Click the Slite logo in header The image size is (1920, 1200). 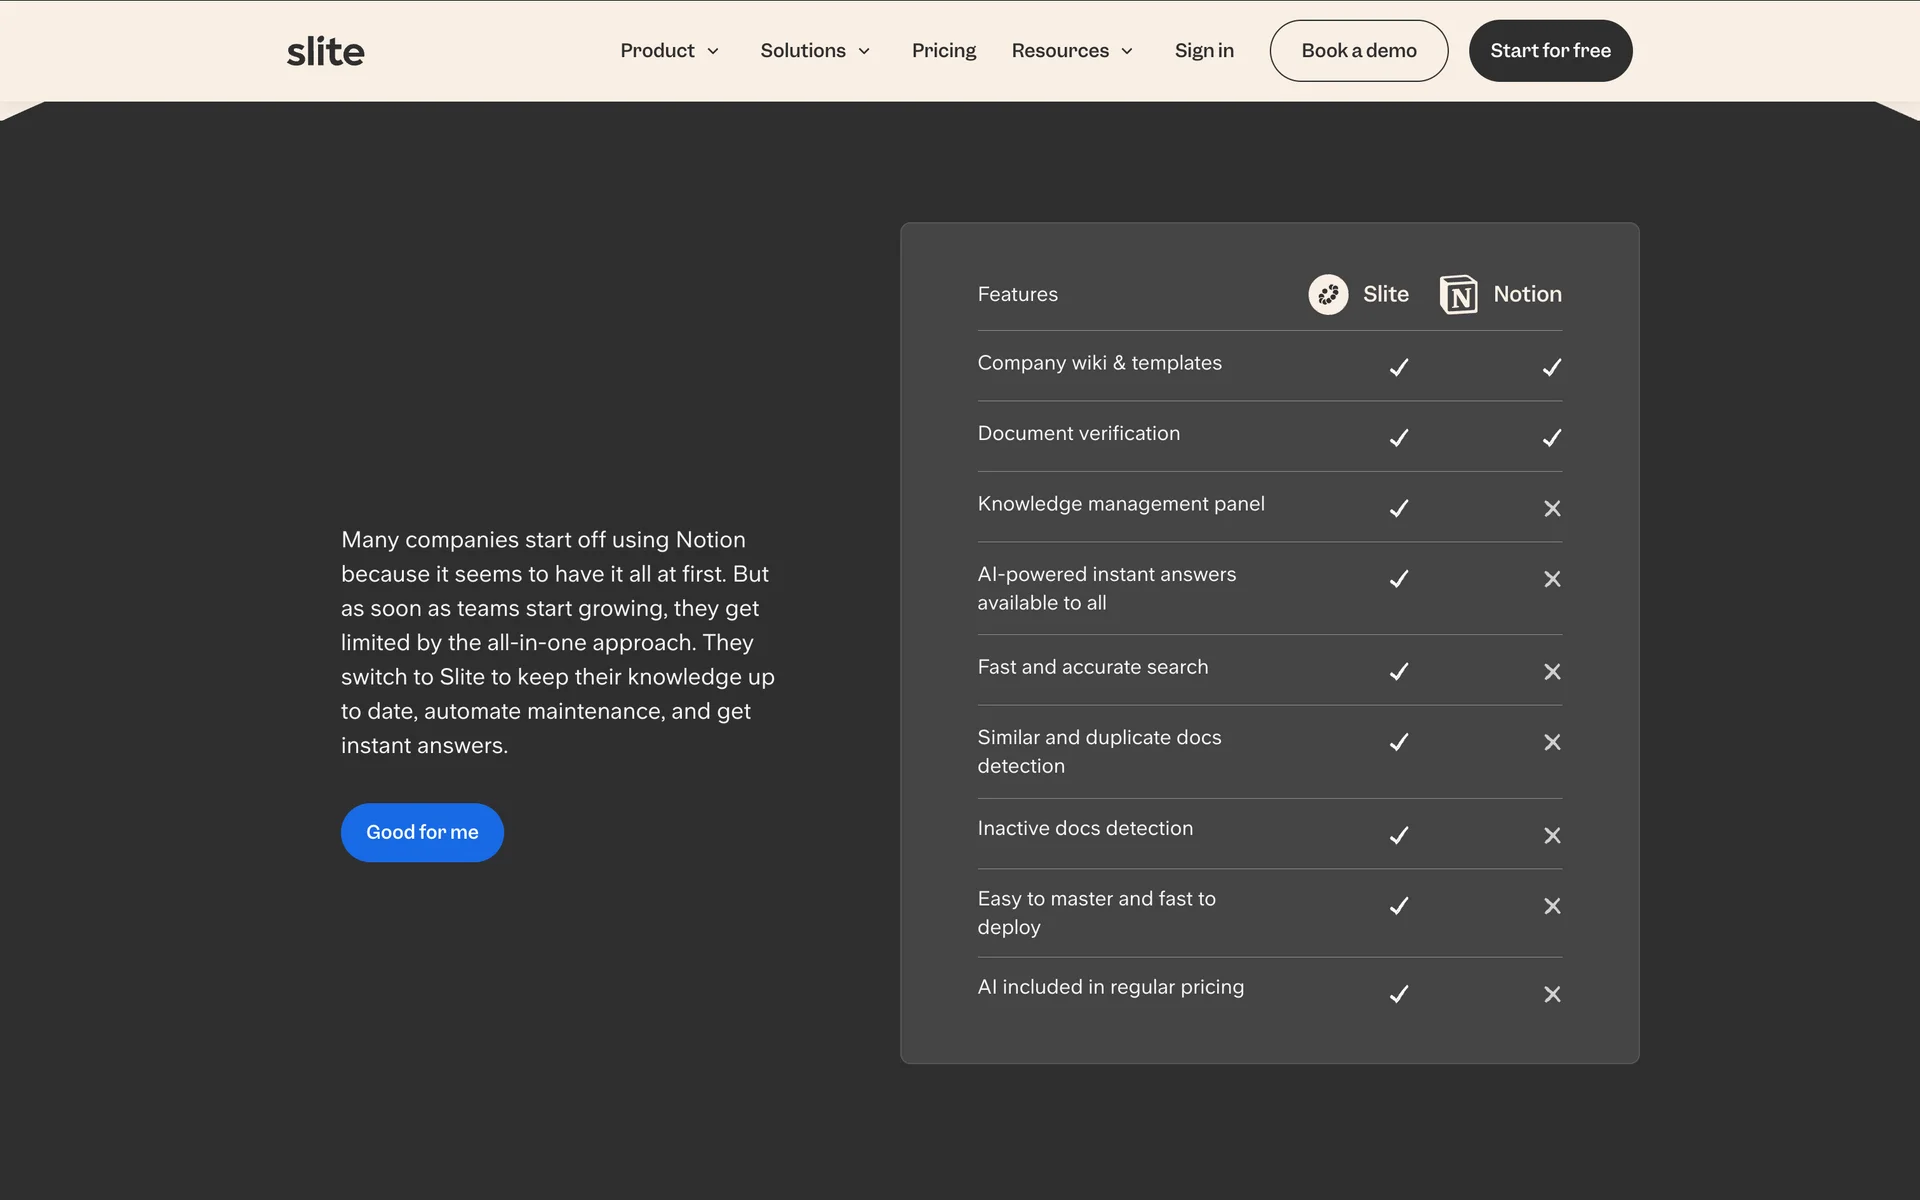325,51
